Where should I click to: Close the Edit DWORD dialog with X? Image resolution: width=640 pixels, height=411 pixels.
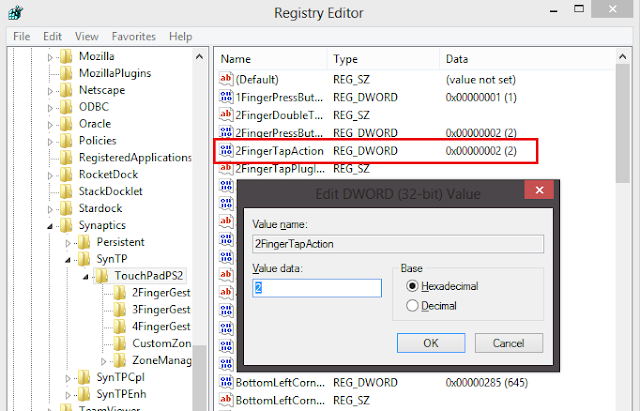[539, 190]
